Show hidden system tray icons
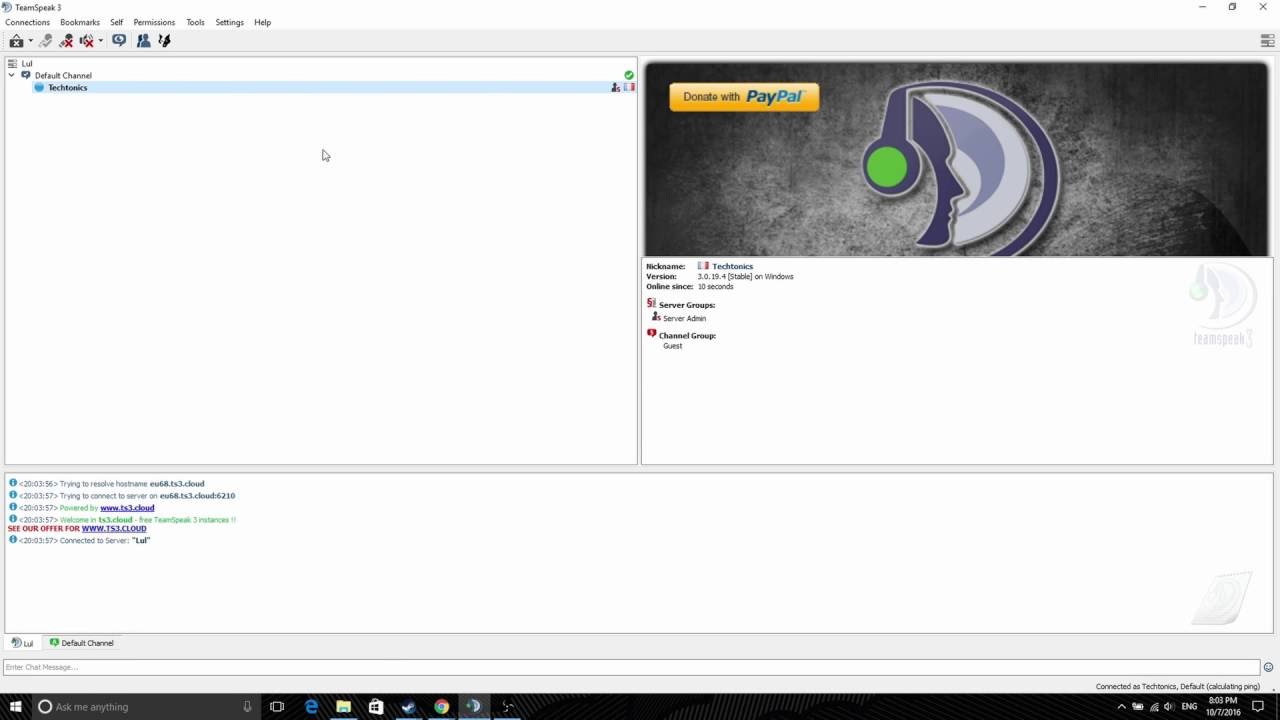1280x720 pixels. [1120, 706]
